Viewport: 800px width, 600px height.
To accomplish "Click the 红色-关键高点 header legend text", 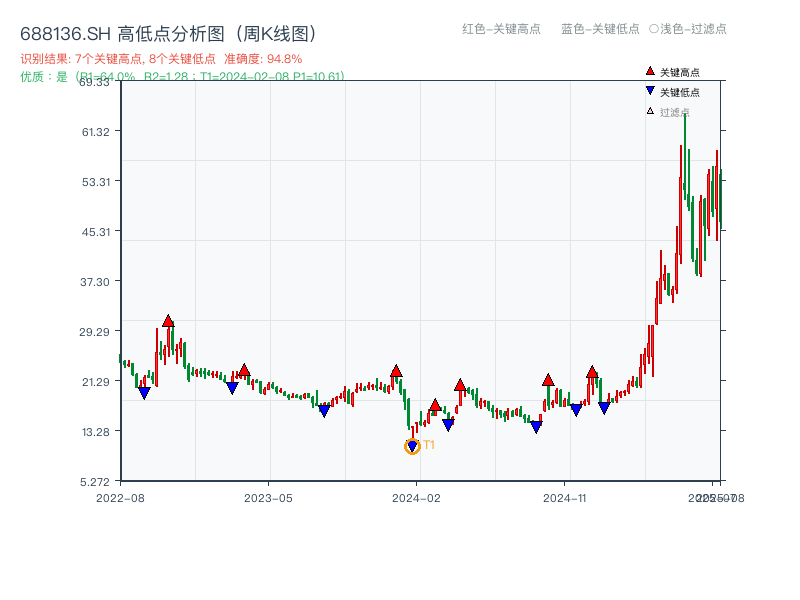I will [x=501, y=29].
